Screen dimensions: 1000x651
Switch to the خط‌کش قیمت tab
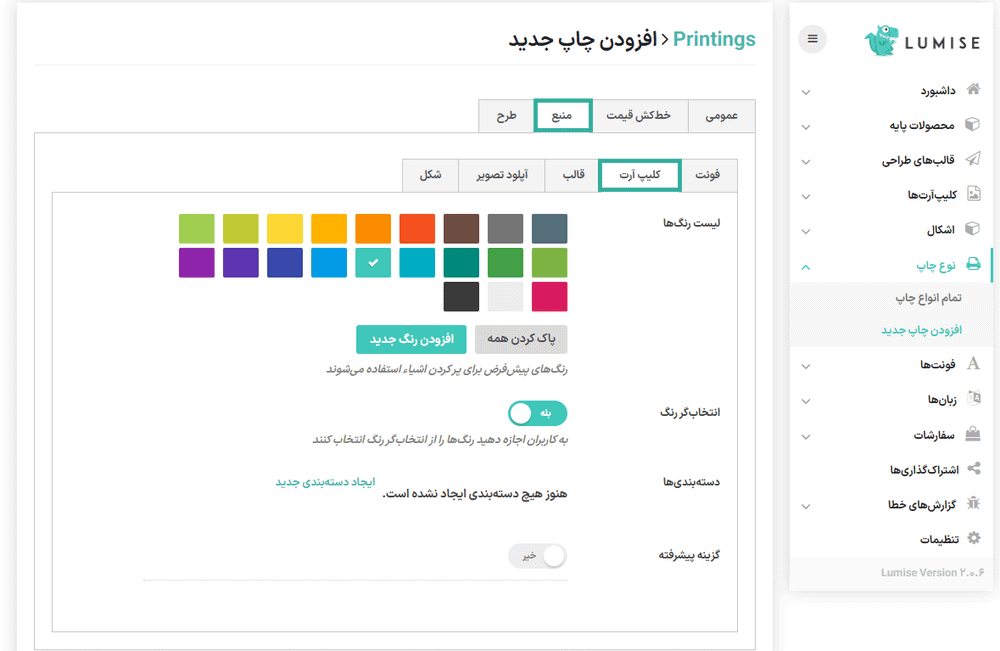[639, 115]
